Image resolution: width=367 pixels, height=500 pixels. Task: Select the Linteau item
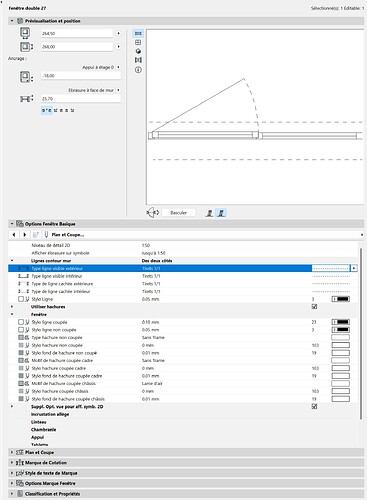[38, 422]
